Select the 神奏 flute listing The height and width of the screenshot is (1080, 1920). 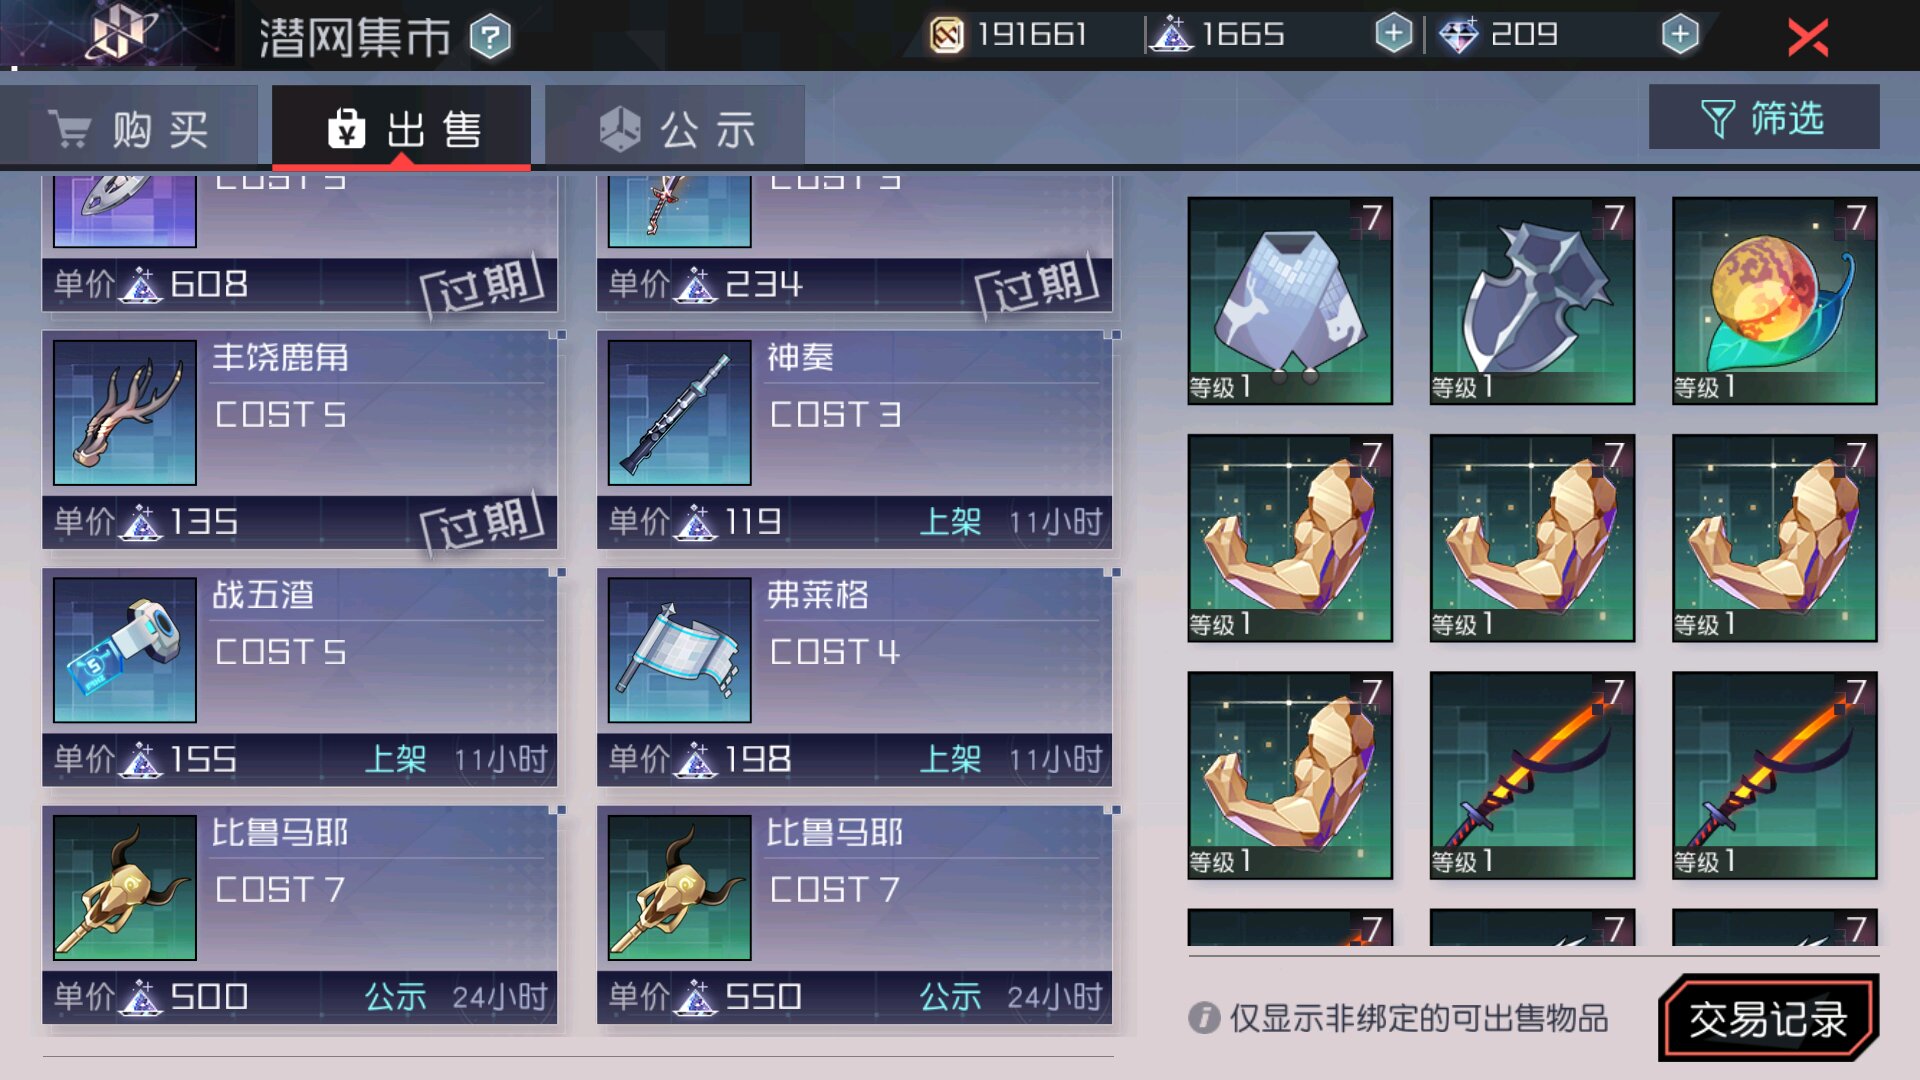click(x=855, y=440)
